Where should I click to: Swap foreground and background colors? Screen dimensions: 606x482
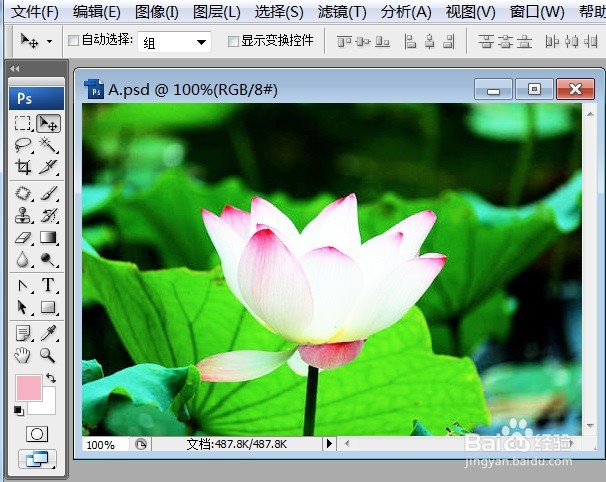coord(51,378)
